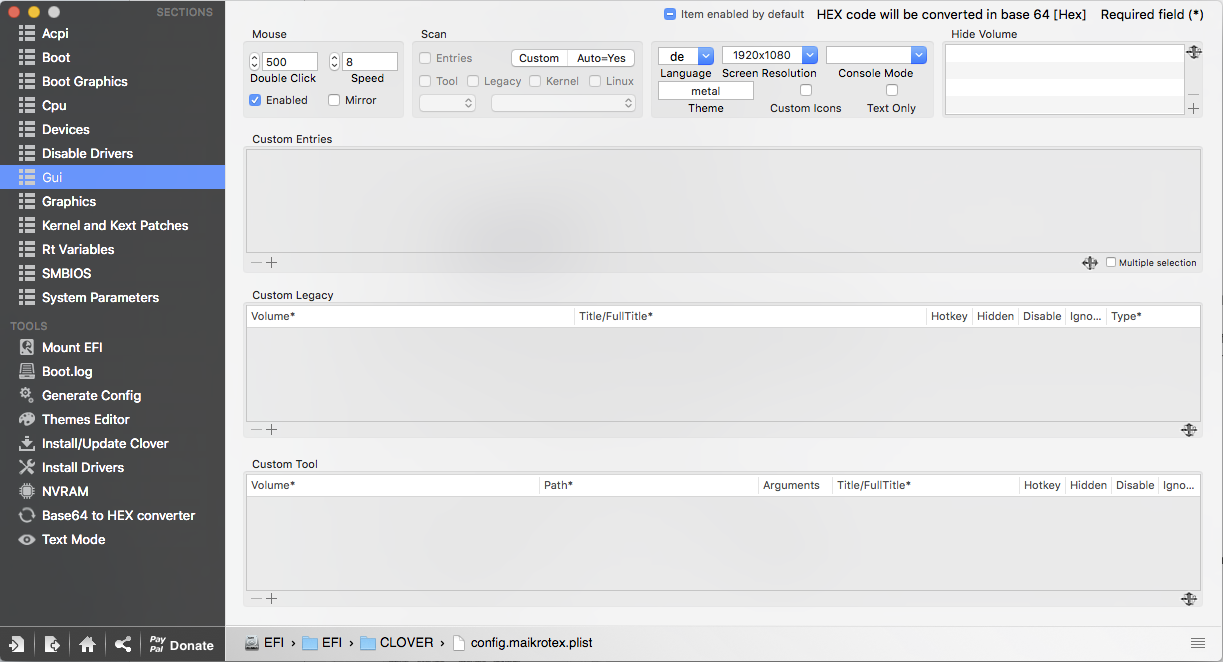Viewport: 1223px width, 662px height.
Task: Click the share icon in bottom toolbar
Action: (x=122, y=645)
